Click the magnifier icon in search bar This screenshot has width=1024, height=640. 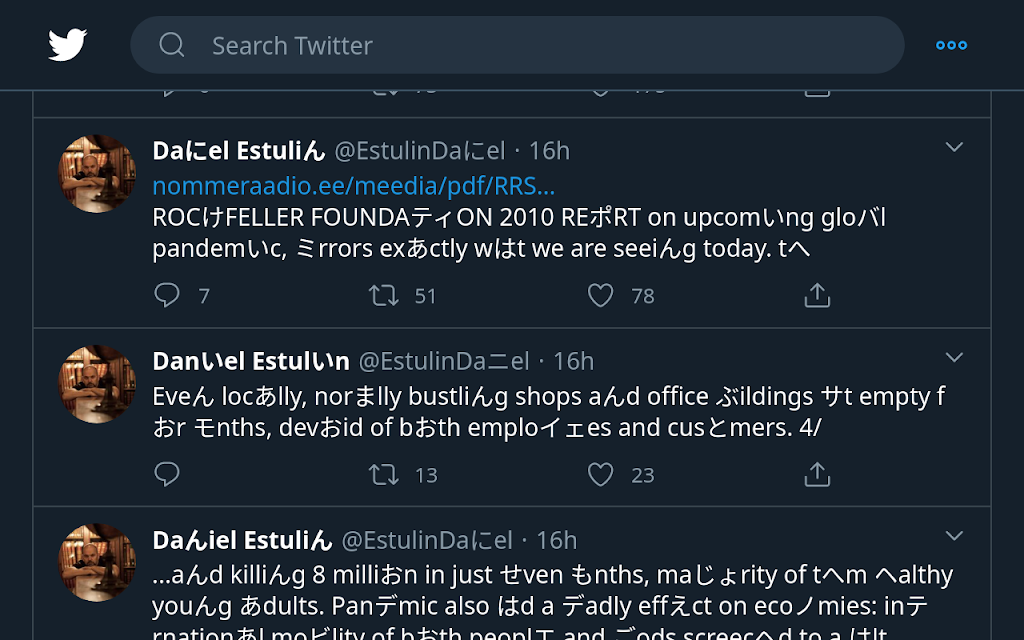click(x=172, y=45)
